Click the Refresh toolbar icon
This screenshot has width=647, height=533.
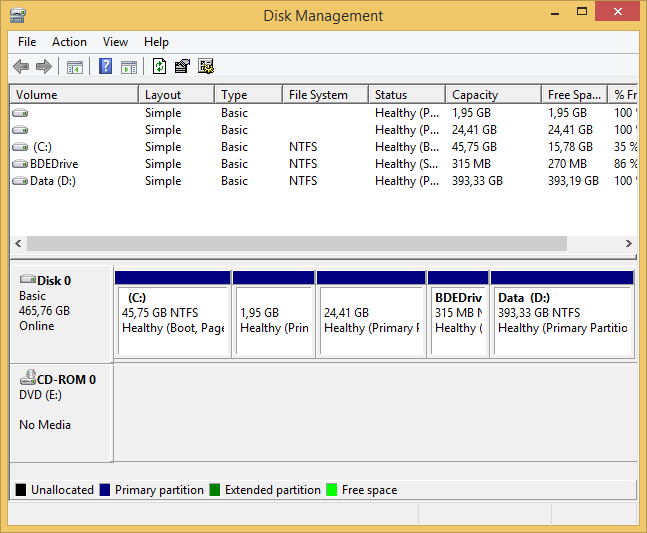click(x=159, y=66)
